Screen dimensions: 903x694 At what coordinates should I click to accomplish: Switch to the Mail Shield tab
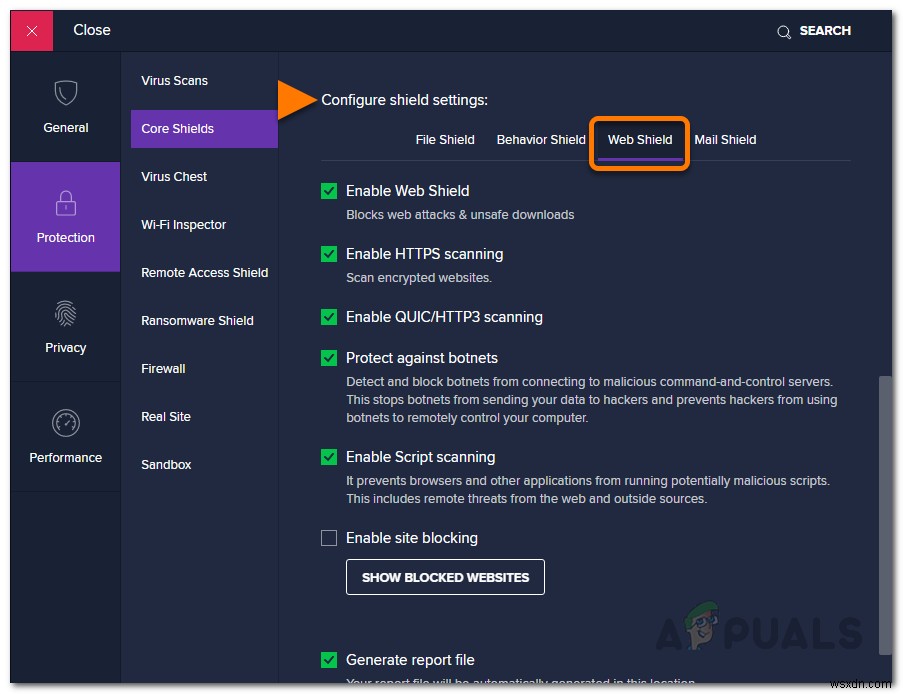coord(725,139)
